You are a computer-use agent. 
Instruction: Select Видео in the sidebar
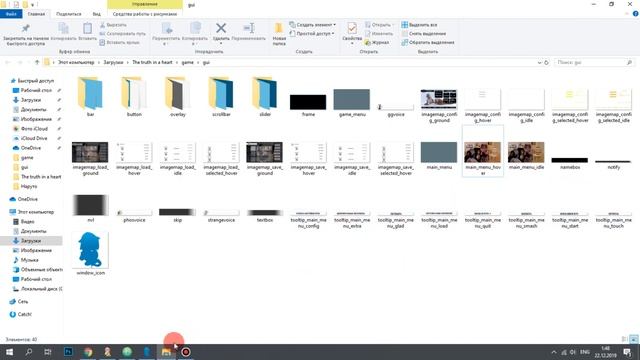pos(27,222)
